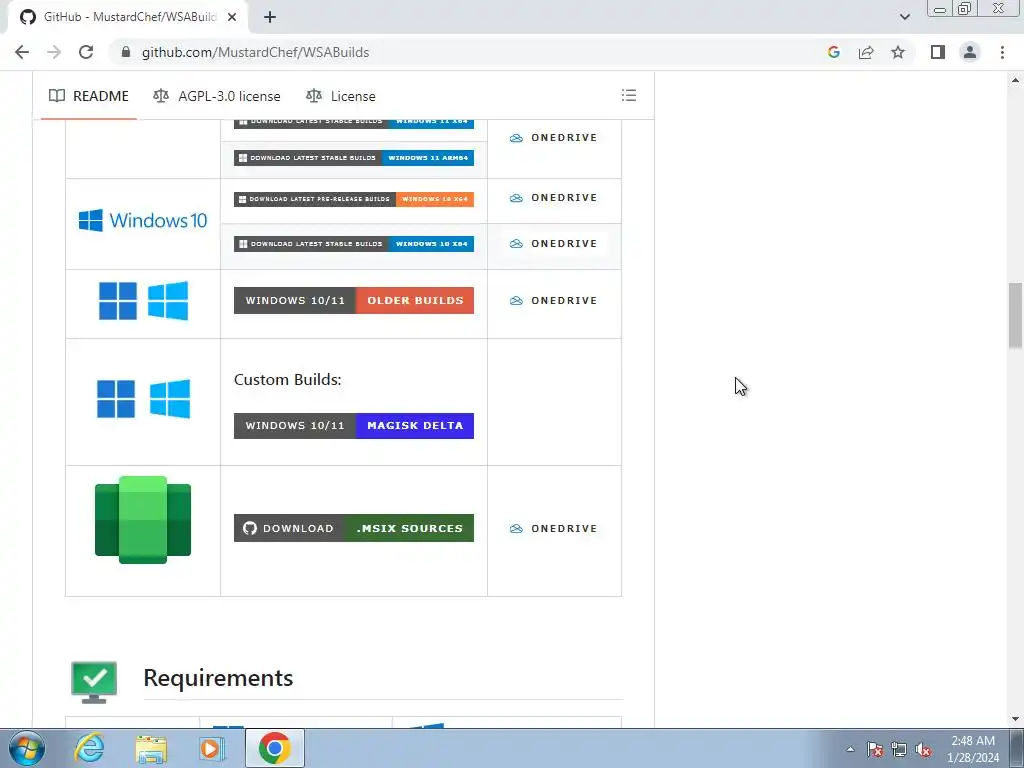Click the muted volume tray icon
The image size is (1024, 768).
923,750
